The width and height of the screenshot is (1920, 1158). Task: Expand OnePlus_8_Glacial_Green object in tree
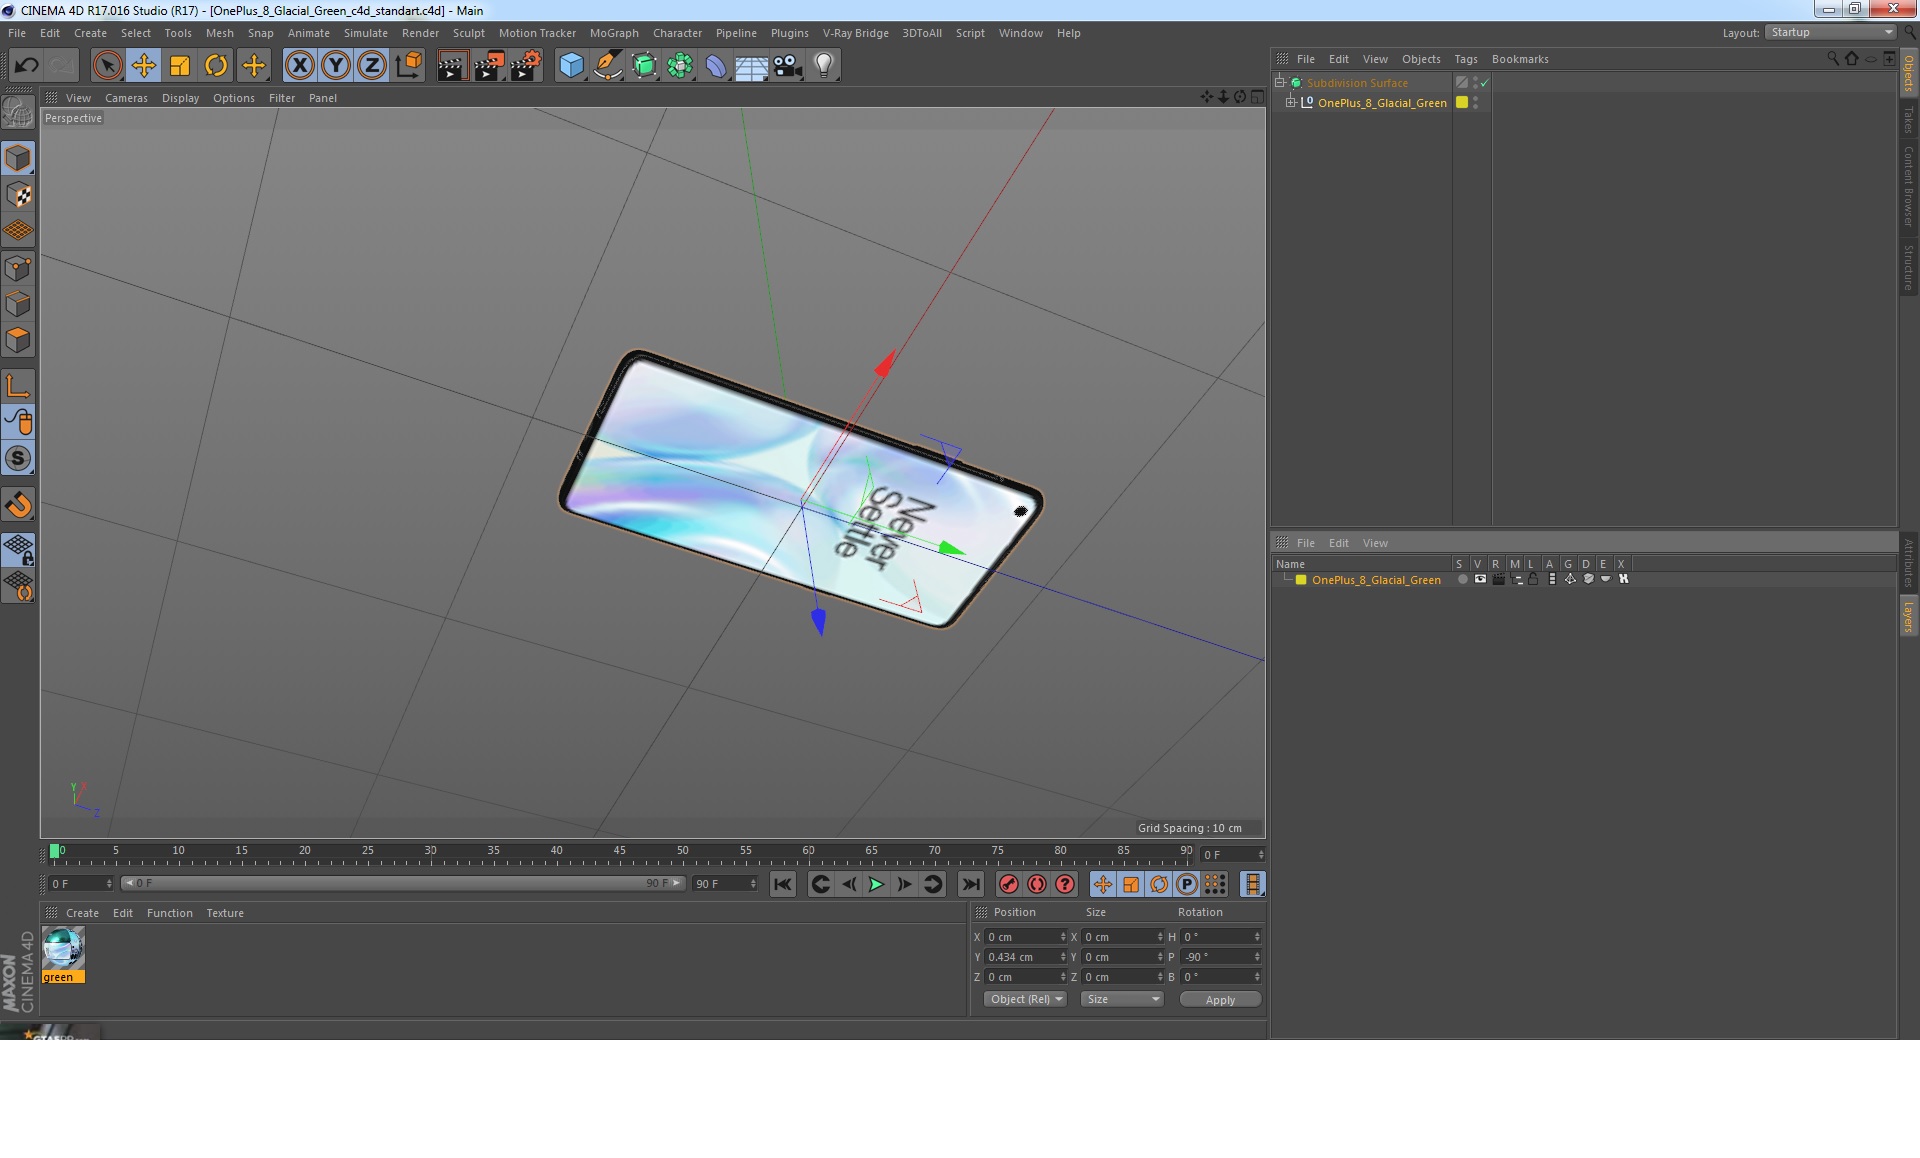[1291, 102]
